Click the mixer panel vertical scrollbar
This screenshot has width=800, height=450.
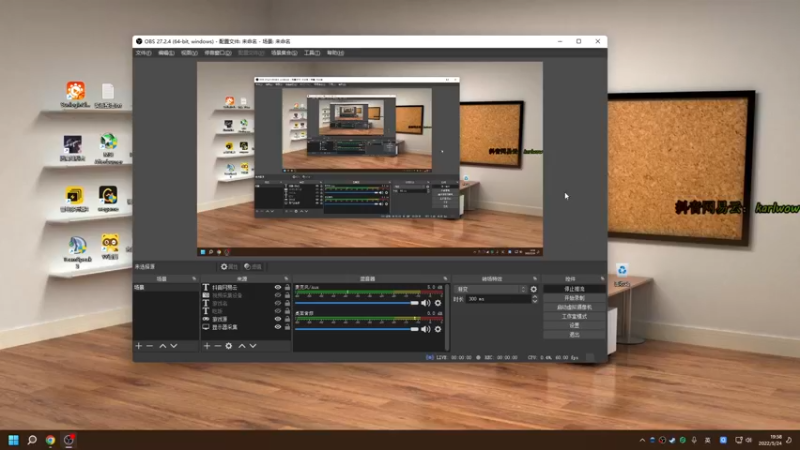pos(447,317)
